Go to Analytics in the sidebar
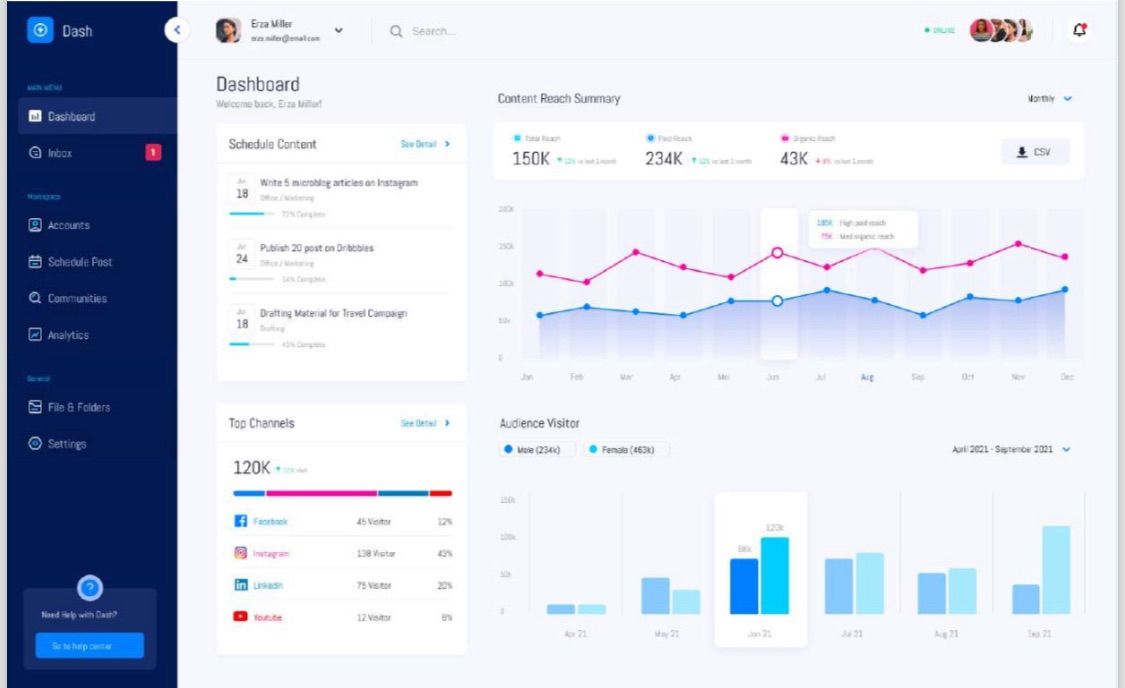The image size is (1125, 688). pyautogui.click(x=68, y=335)
